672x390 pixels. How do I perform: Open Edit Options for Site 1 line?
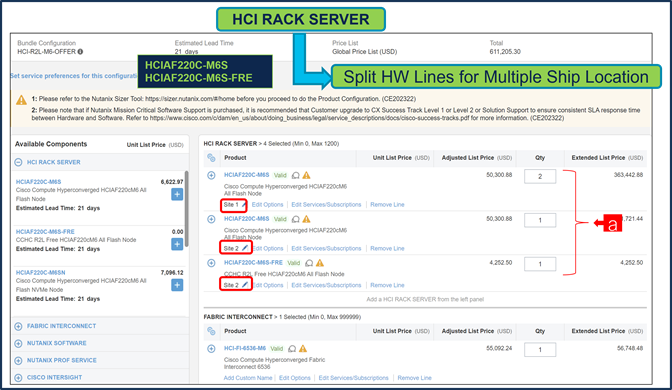(x=267, y=205)
